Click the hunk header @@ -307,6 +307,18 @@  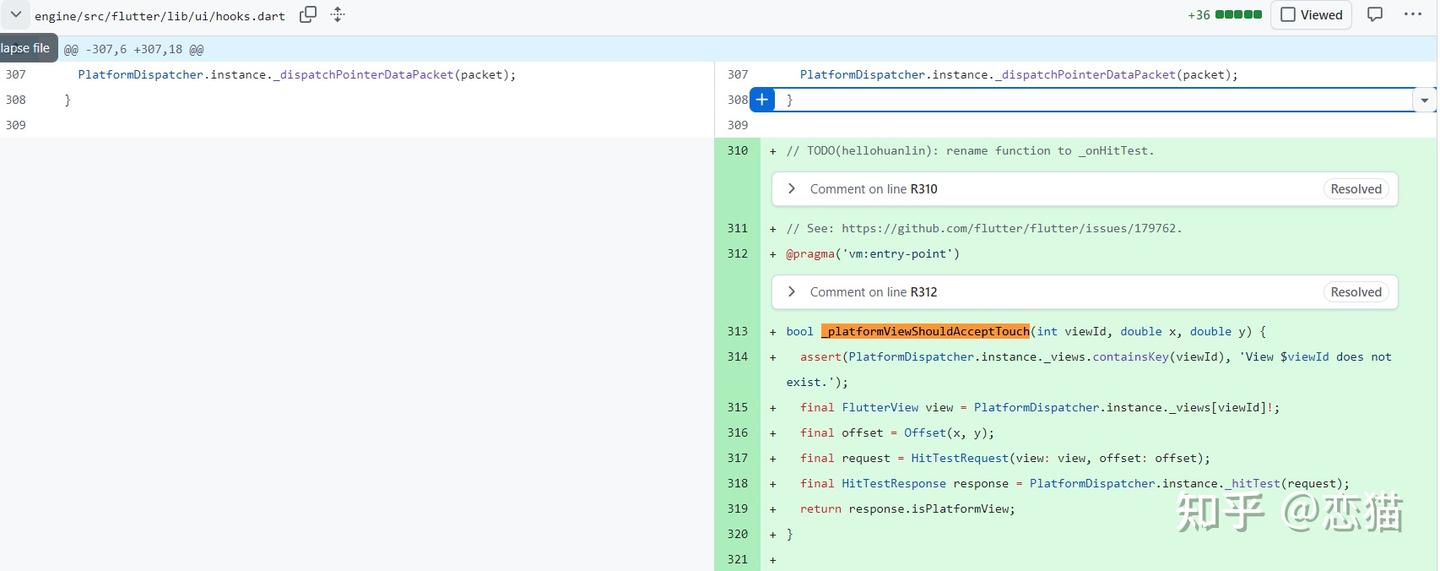[134, 49]
